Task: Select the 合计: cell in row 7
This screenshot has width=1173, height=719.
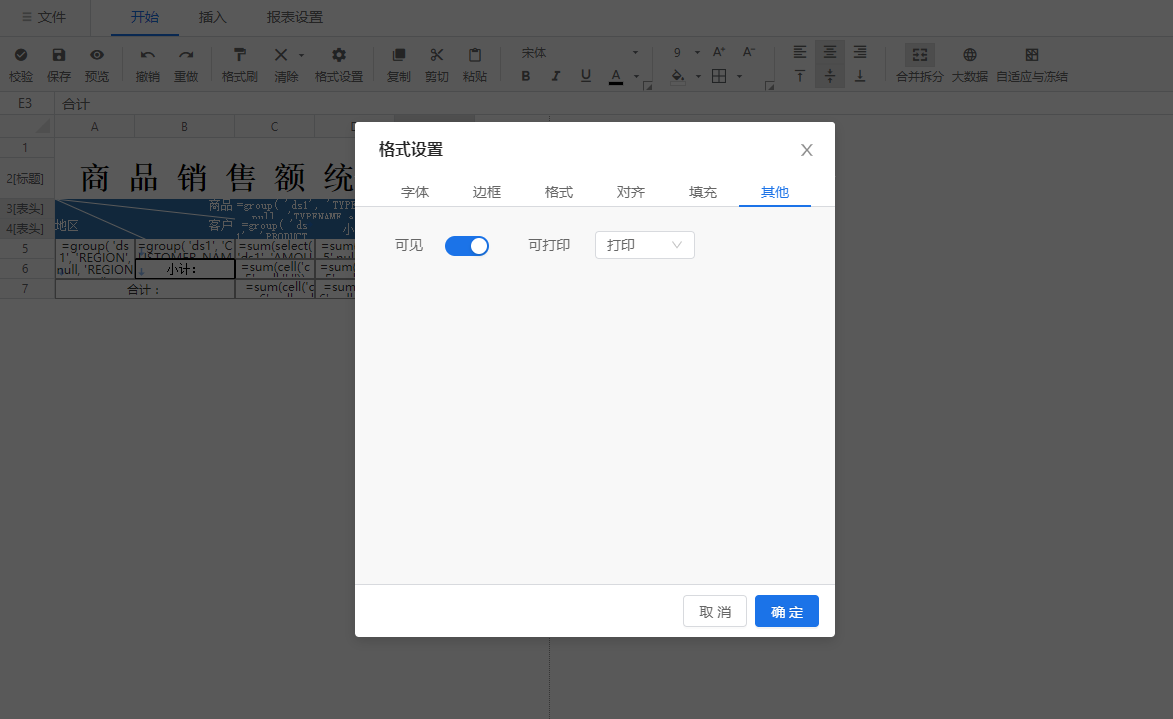Action: (145, 289)
